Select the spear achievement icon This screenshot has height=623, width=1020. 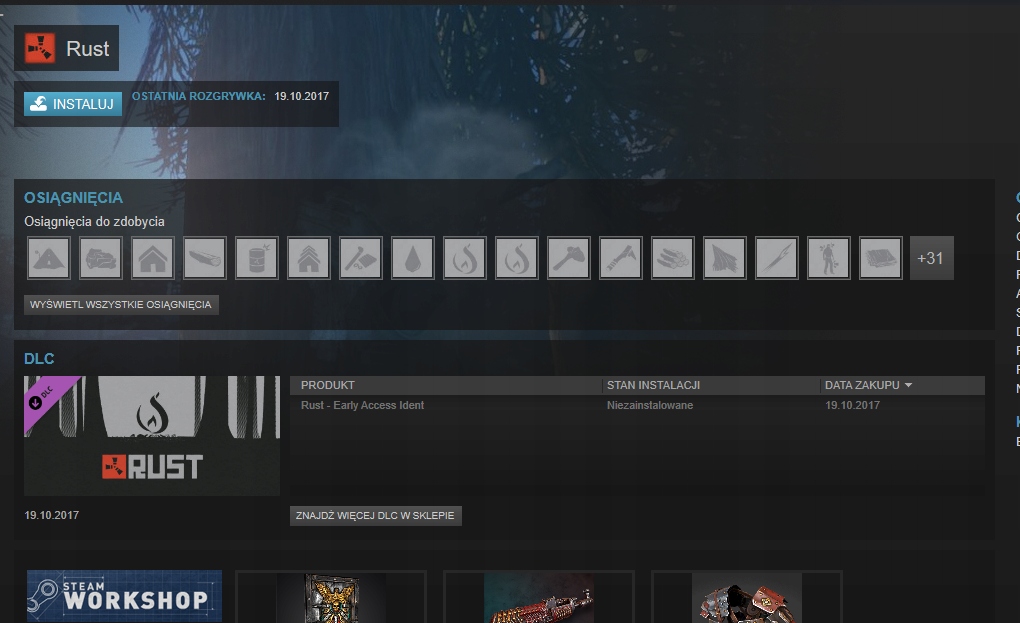pos(777,258)
